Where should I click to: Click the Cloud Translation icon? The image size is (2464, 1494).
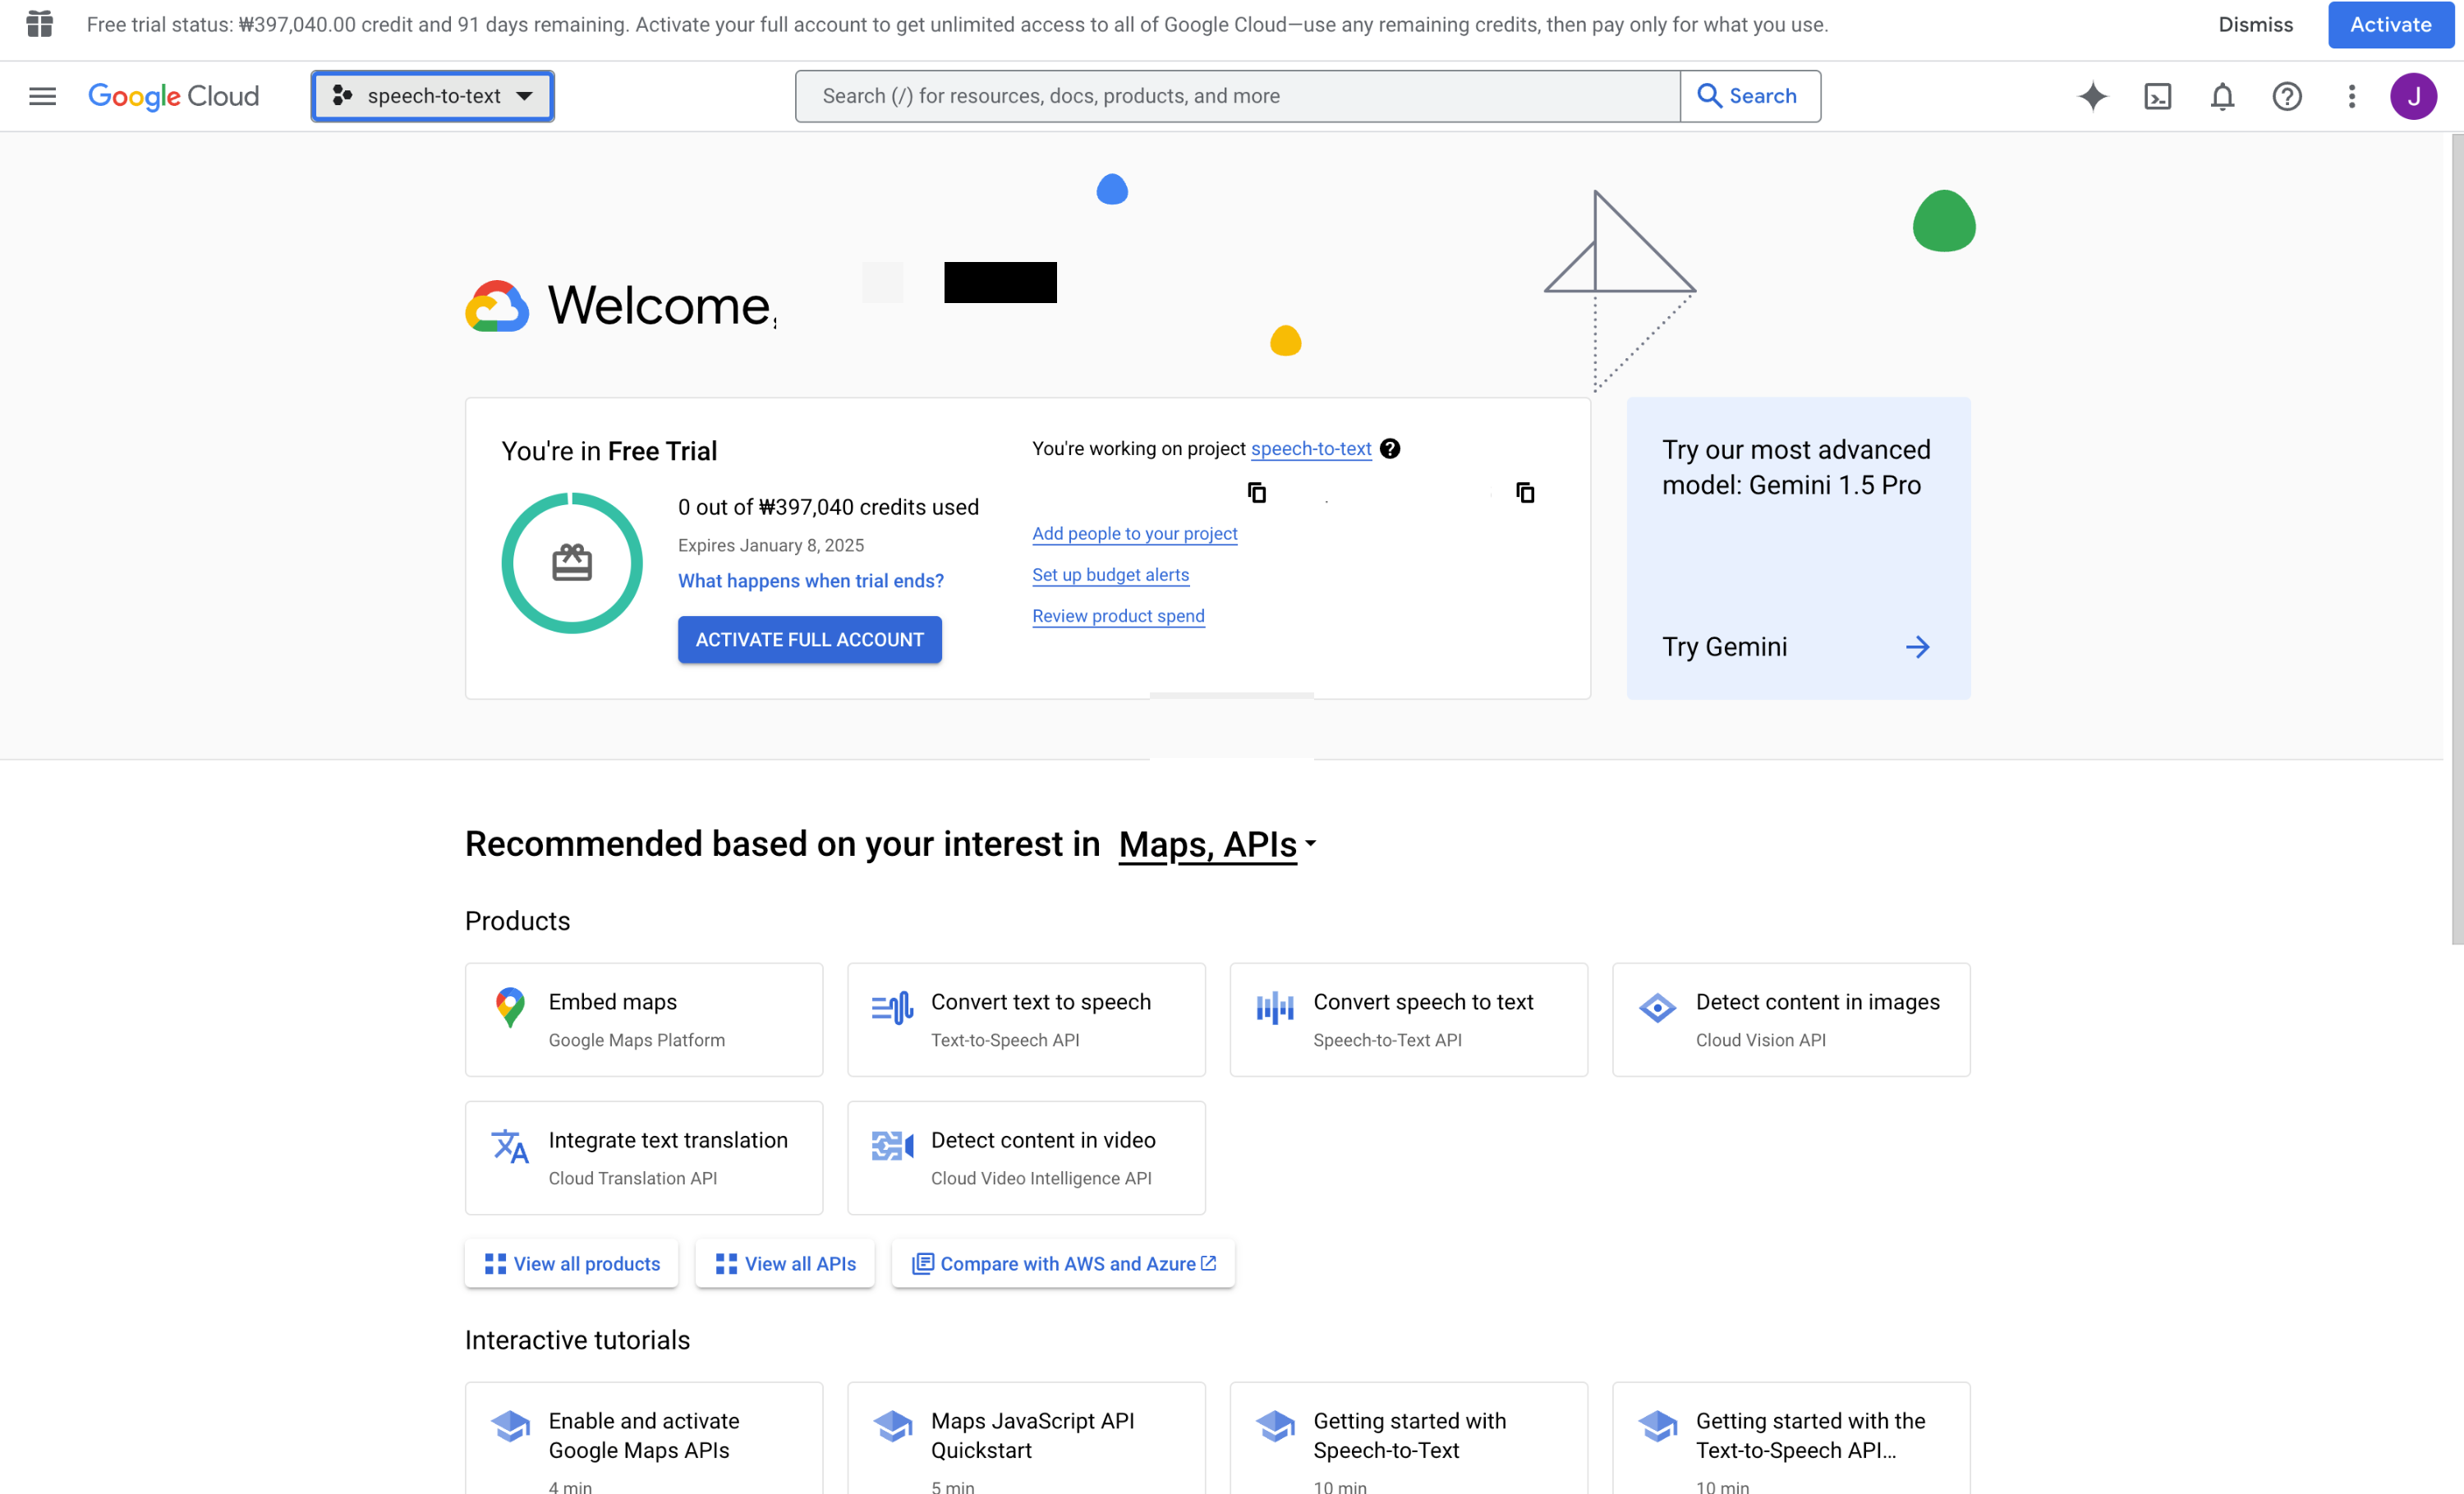point(510,1146)
